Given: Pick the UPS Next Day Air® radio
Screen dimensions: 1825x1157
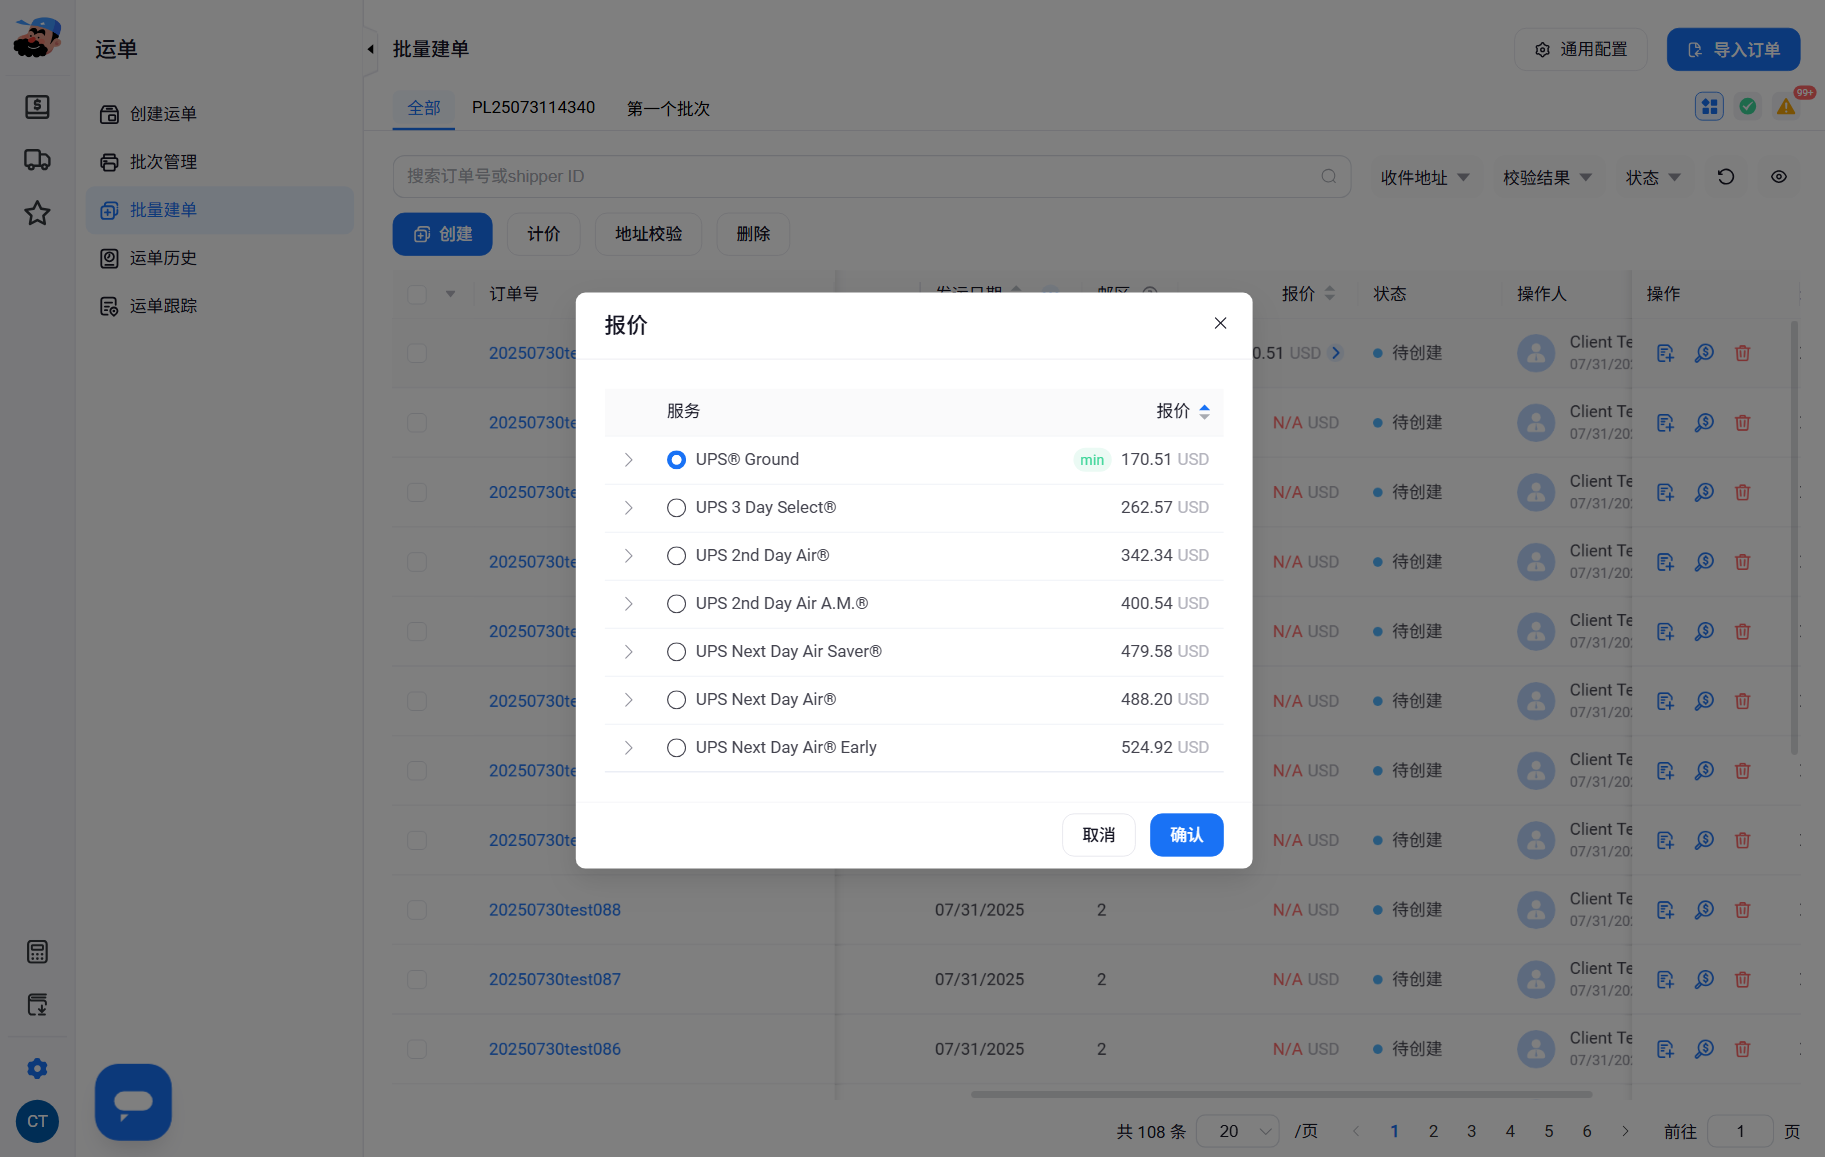Looking at the screenshot, I should point(676,700).
